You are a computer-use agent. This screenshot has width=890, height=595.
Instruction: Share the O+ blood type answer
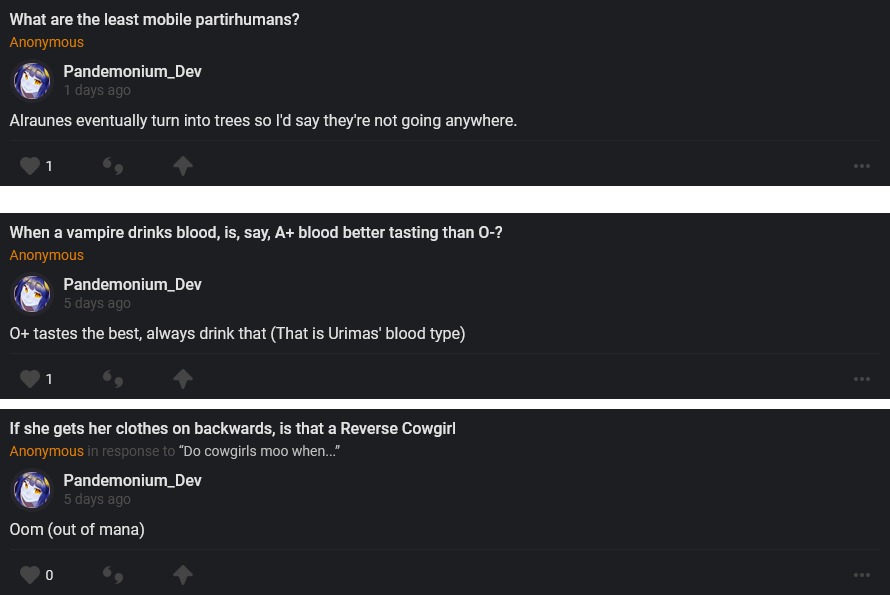click(x=182, y=379)
